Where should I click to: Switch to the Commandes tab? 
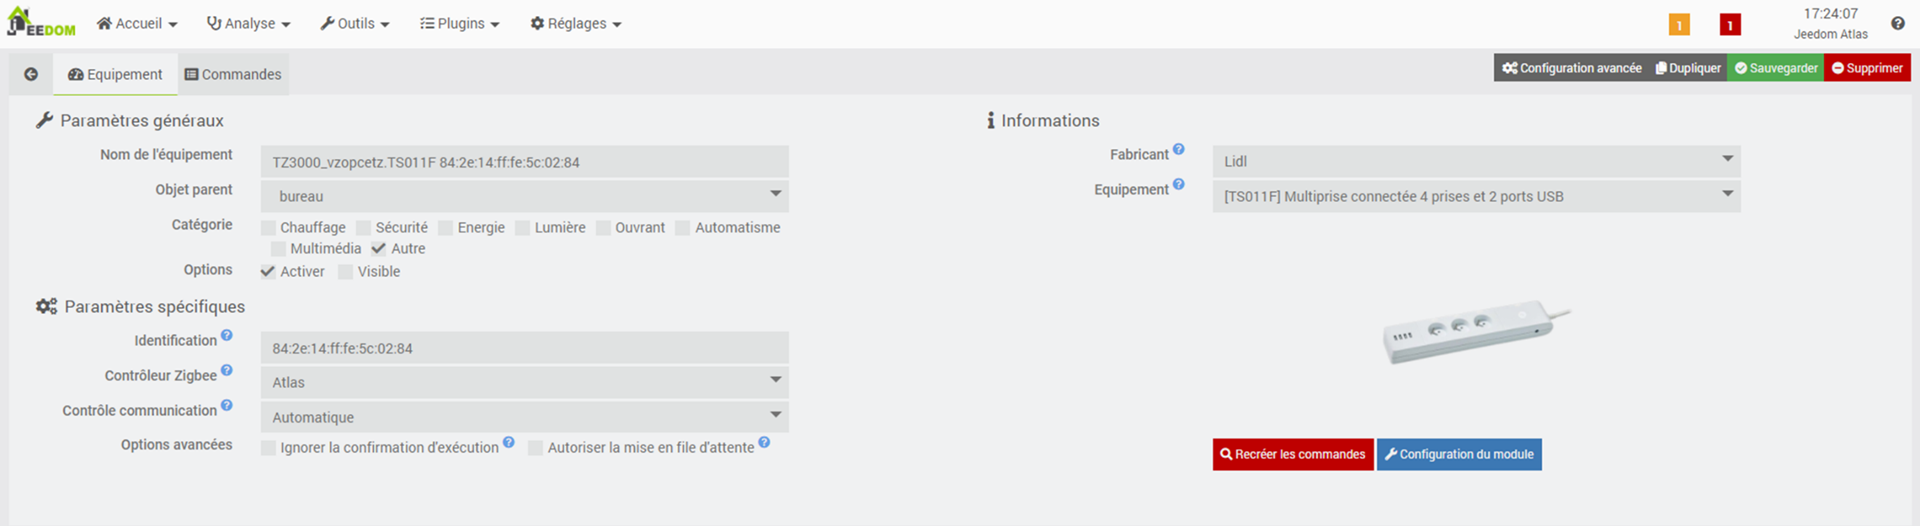tap(233, 75)
